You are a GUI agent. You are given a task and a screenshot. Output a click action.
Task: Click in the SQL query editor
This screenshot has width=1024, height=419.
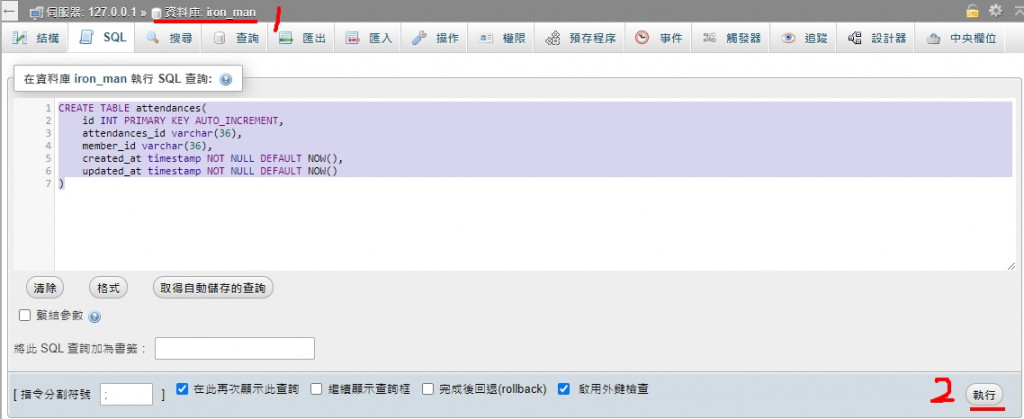513,185
